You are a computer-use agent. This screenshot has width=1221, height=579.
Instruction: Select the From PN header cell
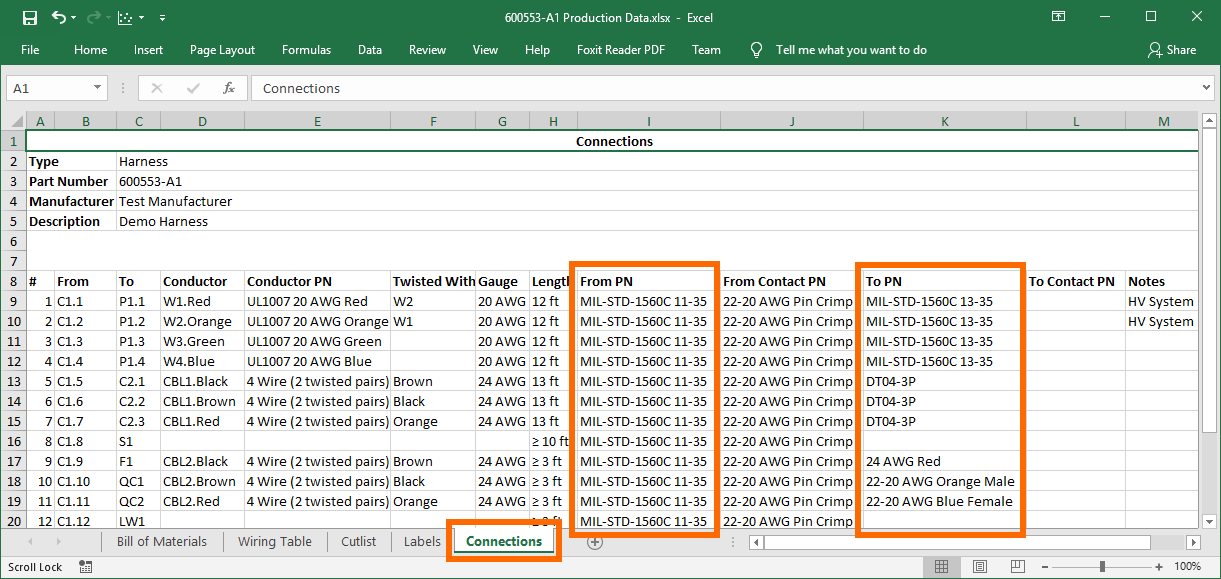[x=648, y=281]
